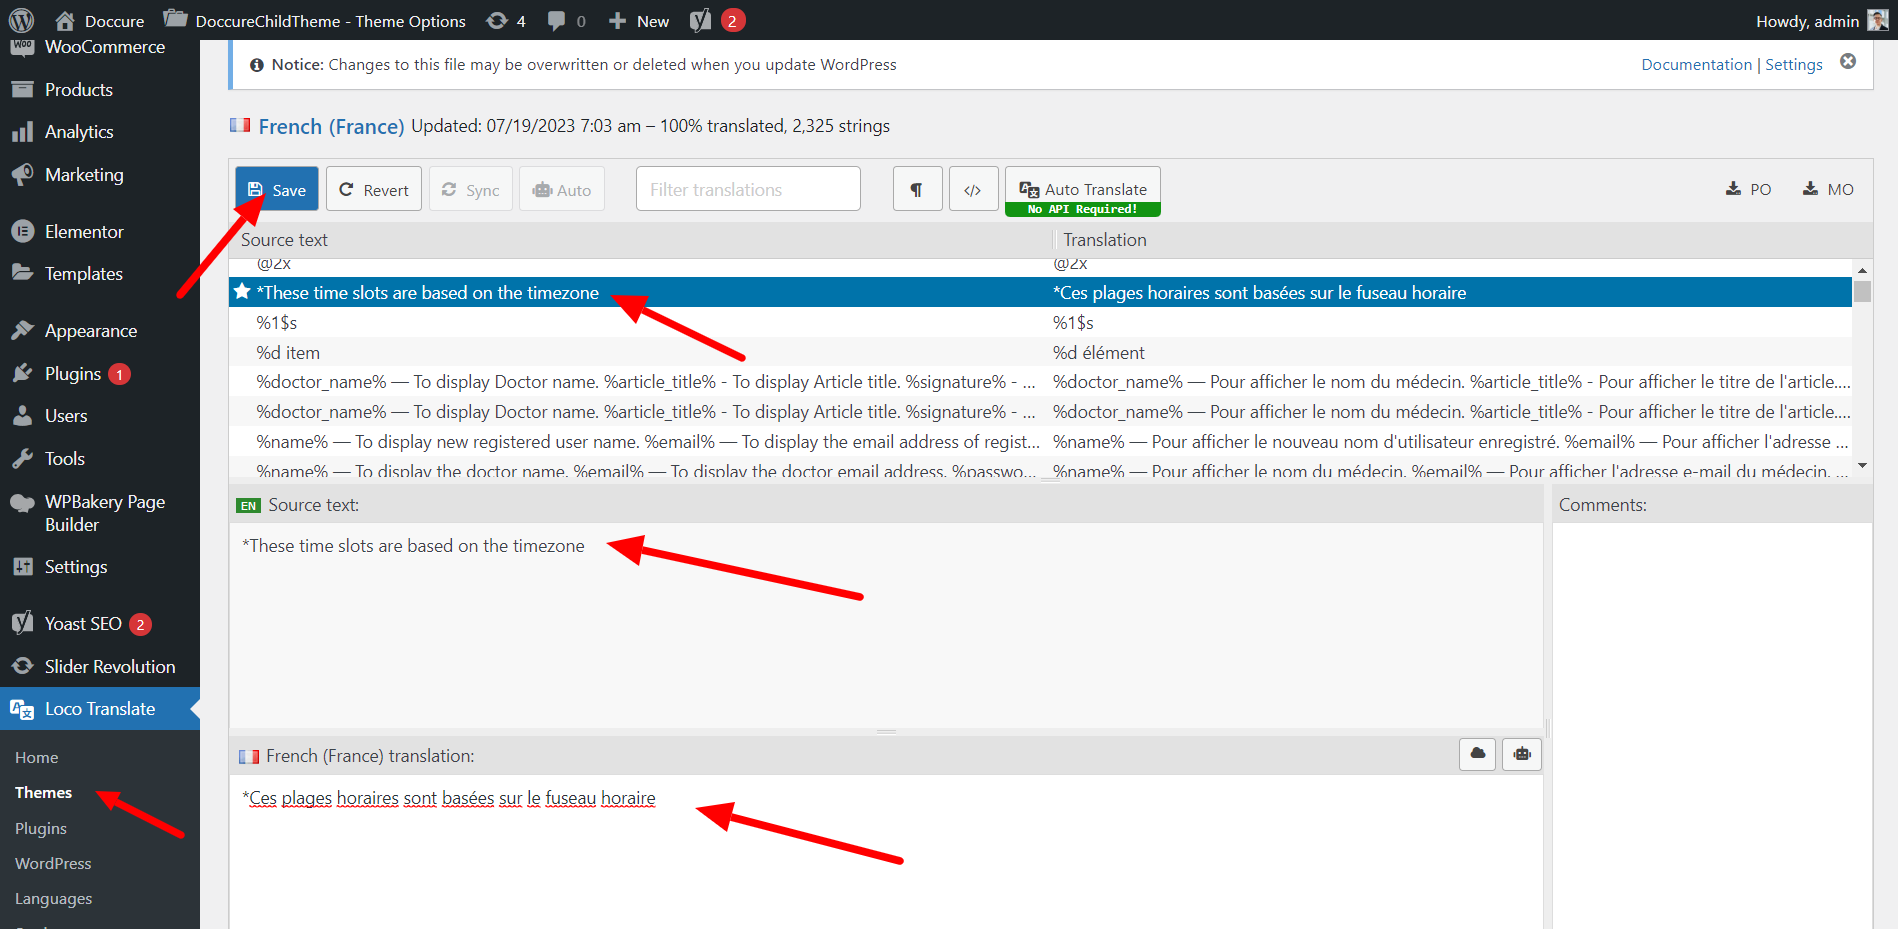
Task: Click the cloud suggest translation icon
Action: [1477, 754]
